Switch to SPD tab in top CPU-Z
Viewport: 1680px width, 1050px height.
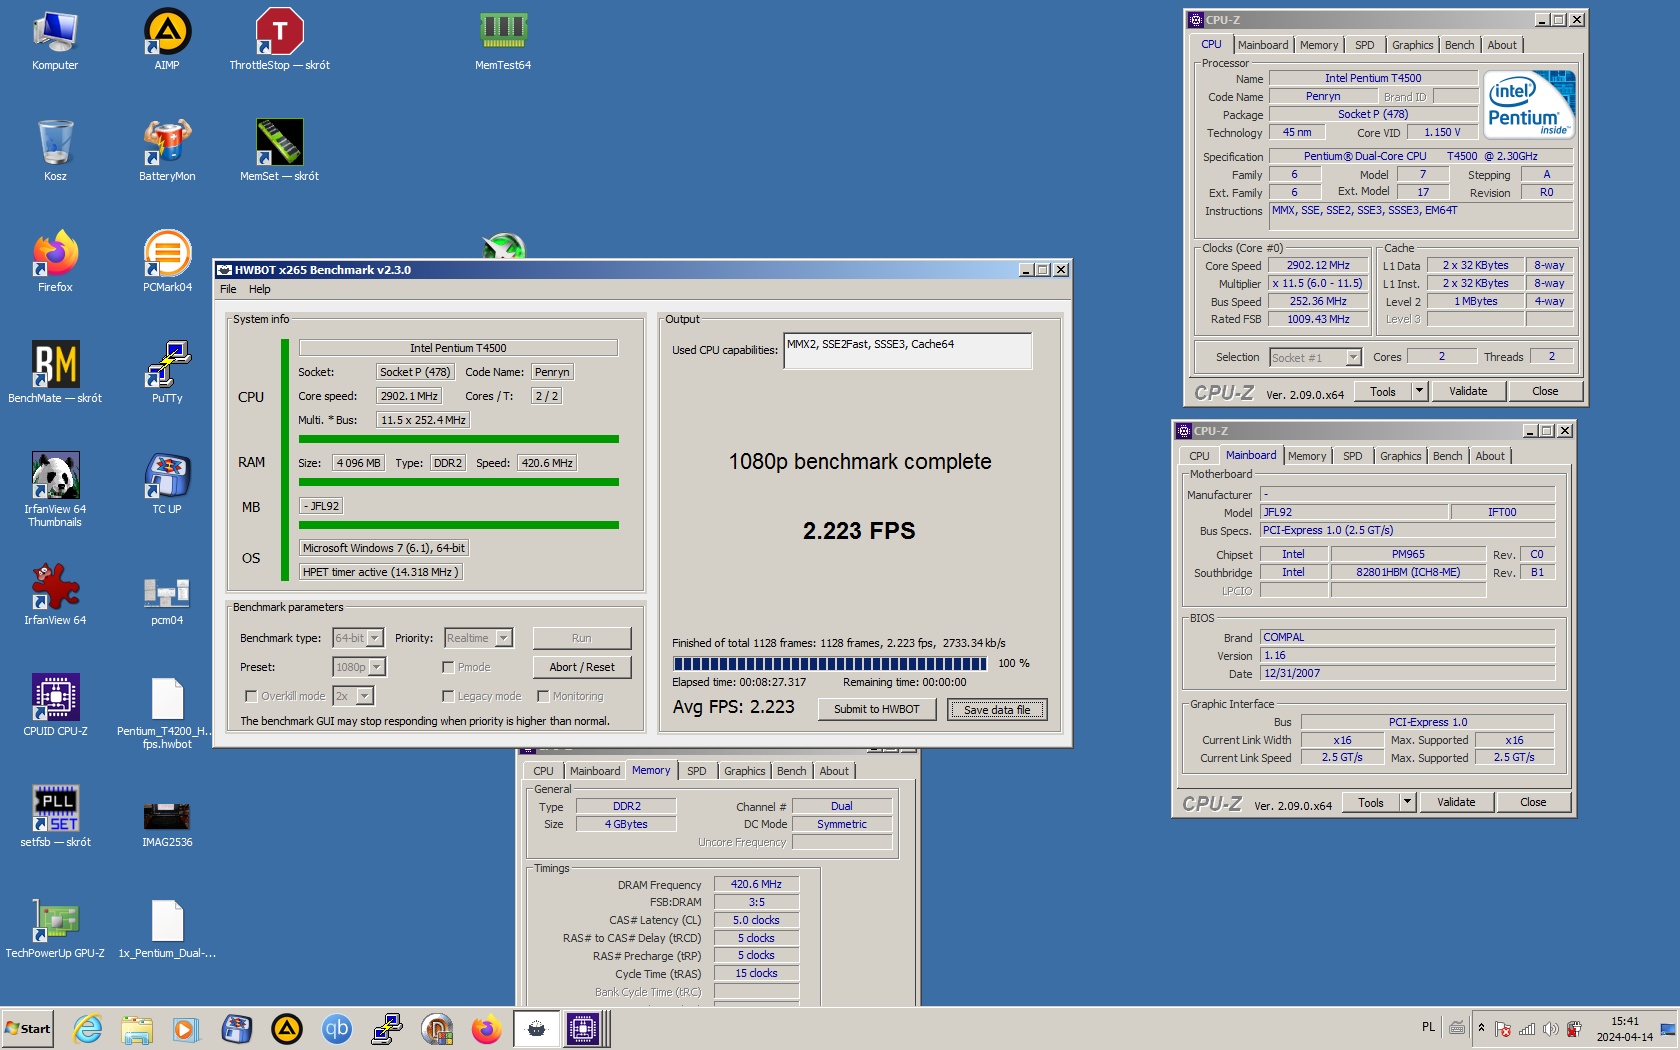pos(1364,45)
